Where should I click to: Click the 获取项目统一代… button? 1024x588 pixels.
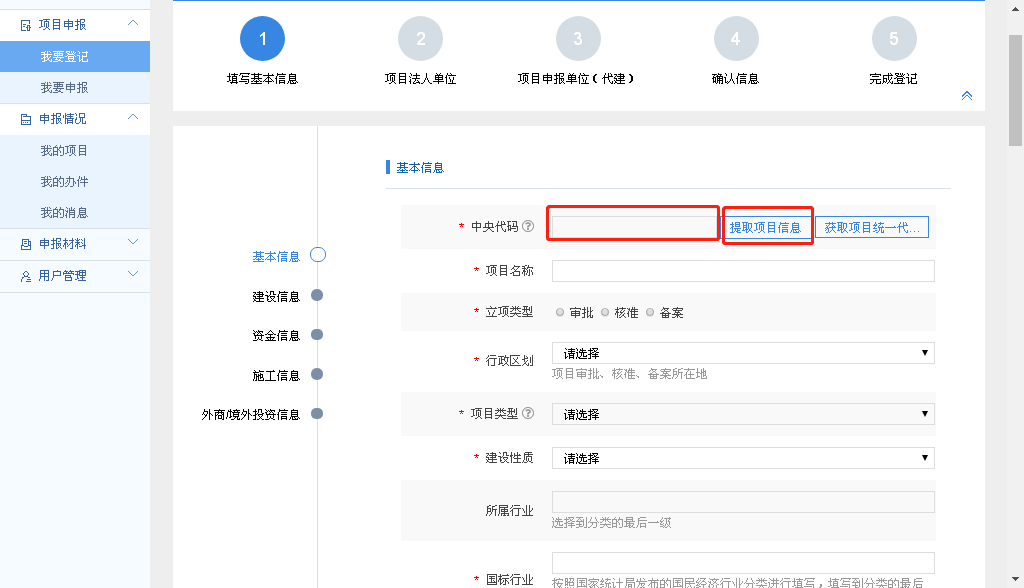872,227
